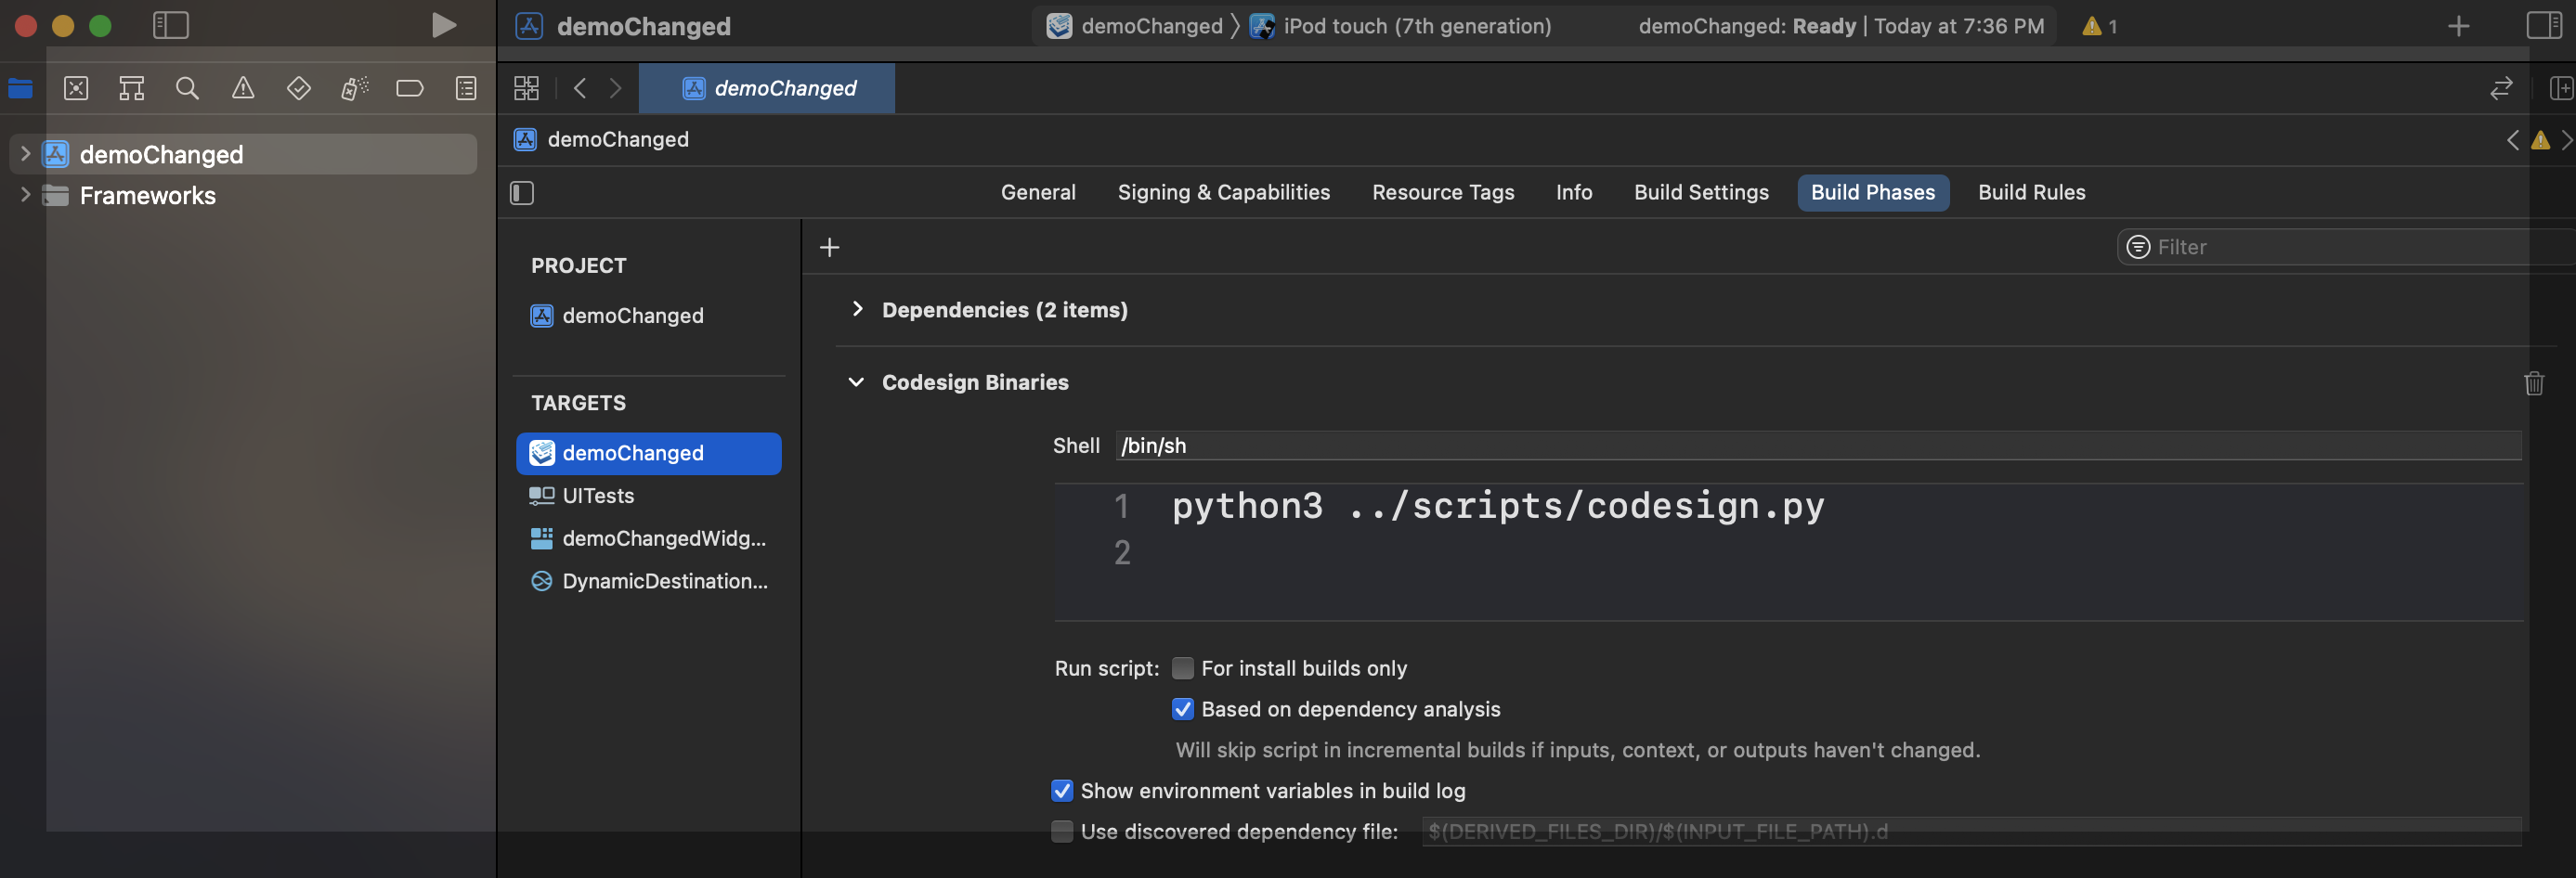Collapse the Codesign Binaries section
2576x878 pixels.
856,382
